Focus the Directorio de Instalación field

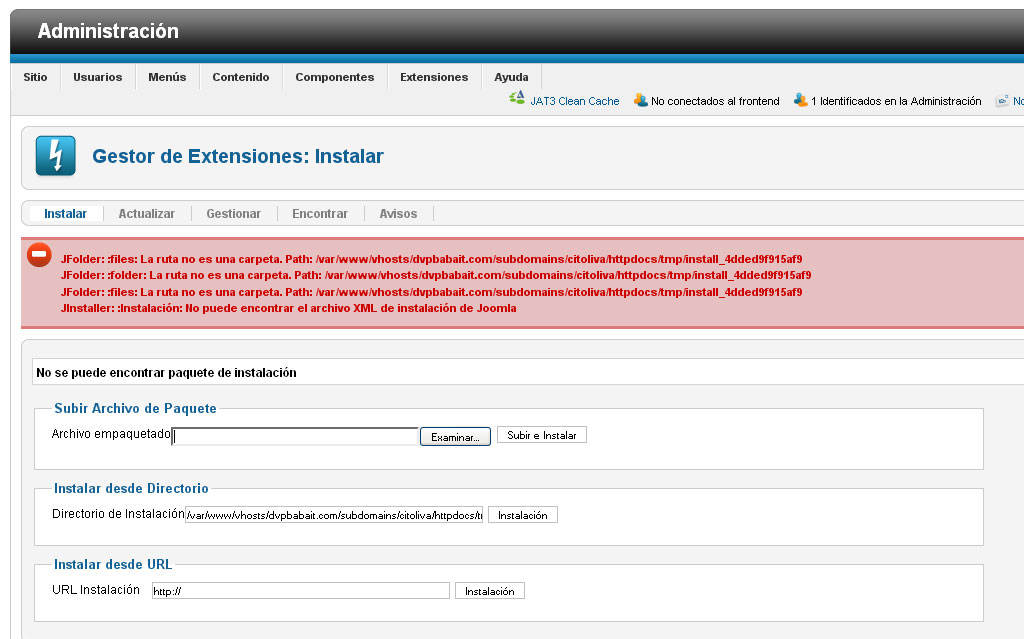334,516
